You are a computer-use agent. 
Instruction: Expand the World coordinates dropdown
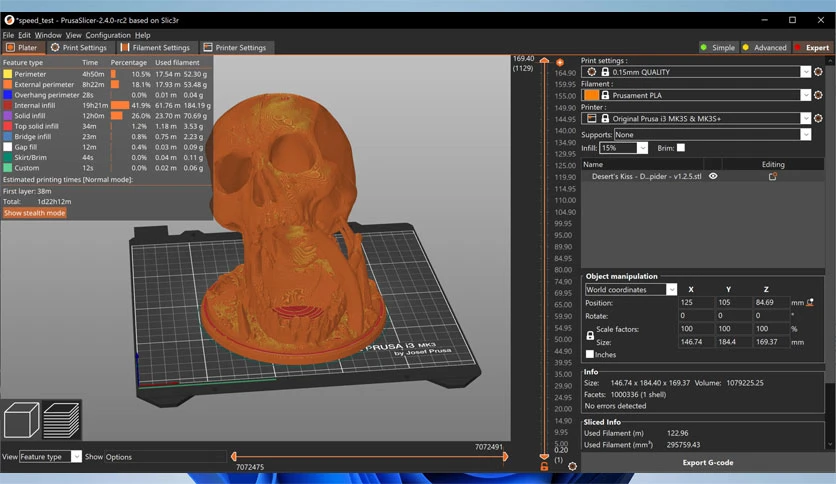[671, 289]
